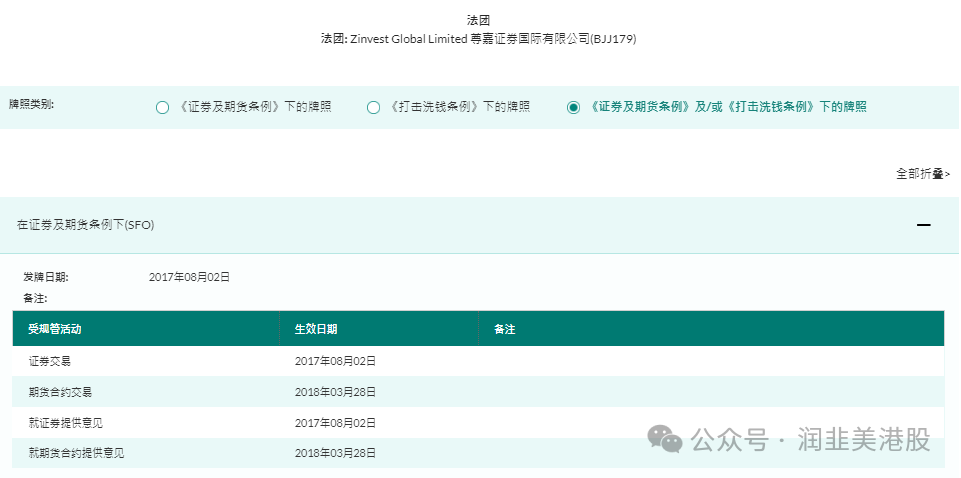This screenshot has width=961, height=478.
Task: Click the 发牌日期 value 2017年08月02日
Action: 189,277
